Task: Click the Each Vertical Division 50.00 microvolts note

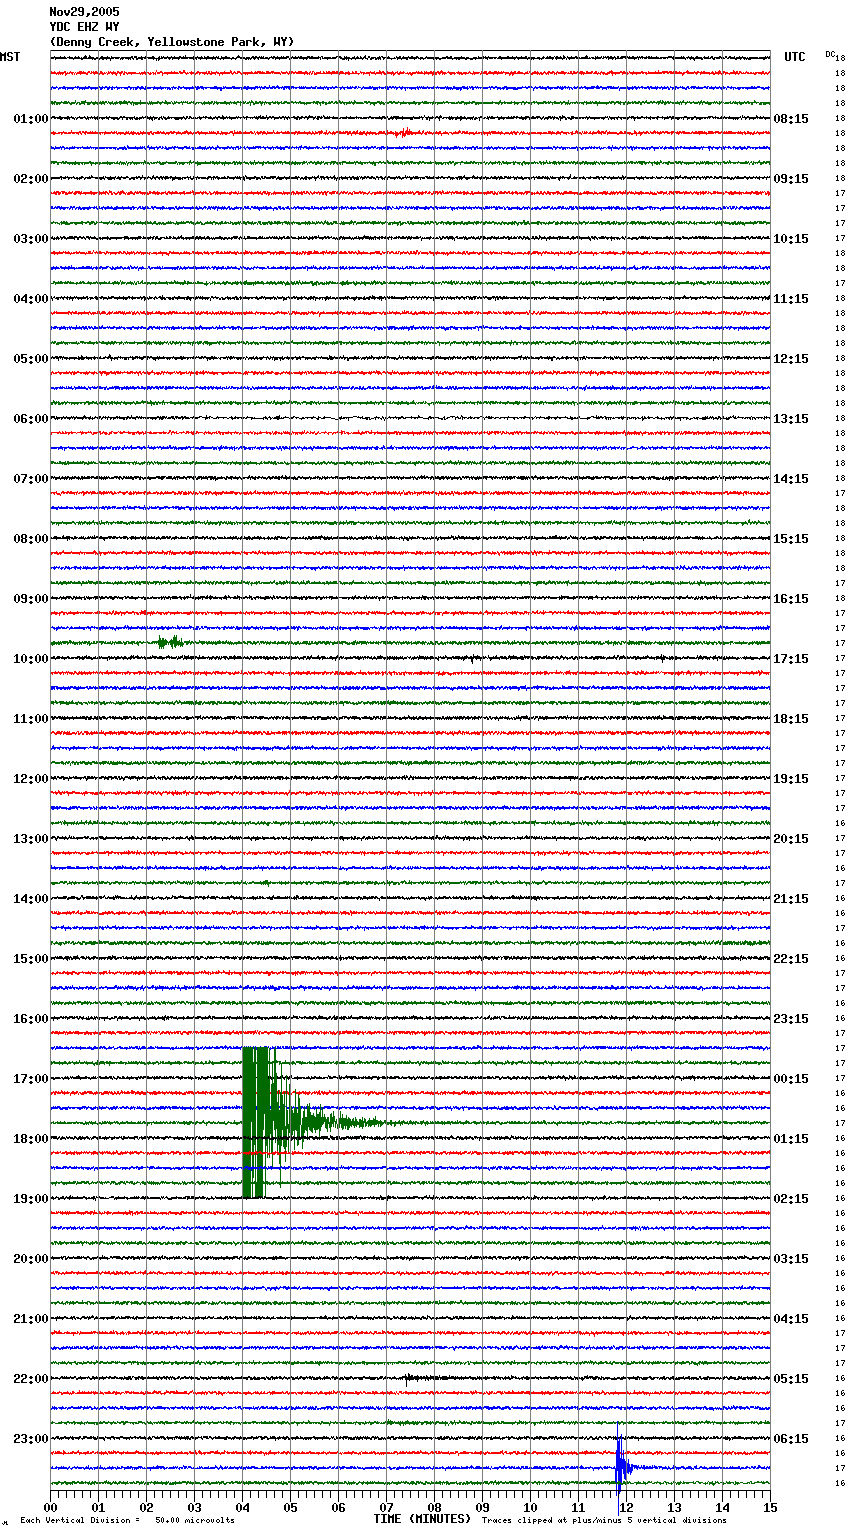Action: (x=127, y=1520)
